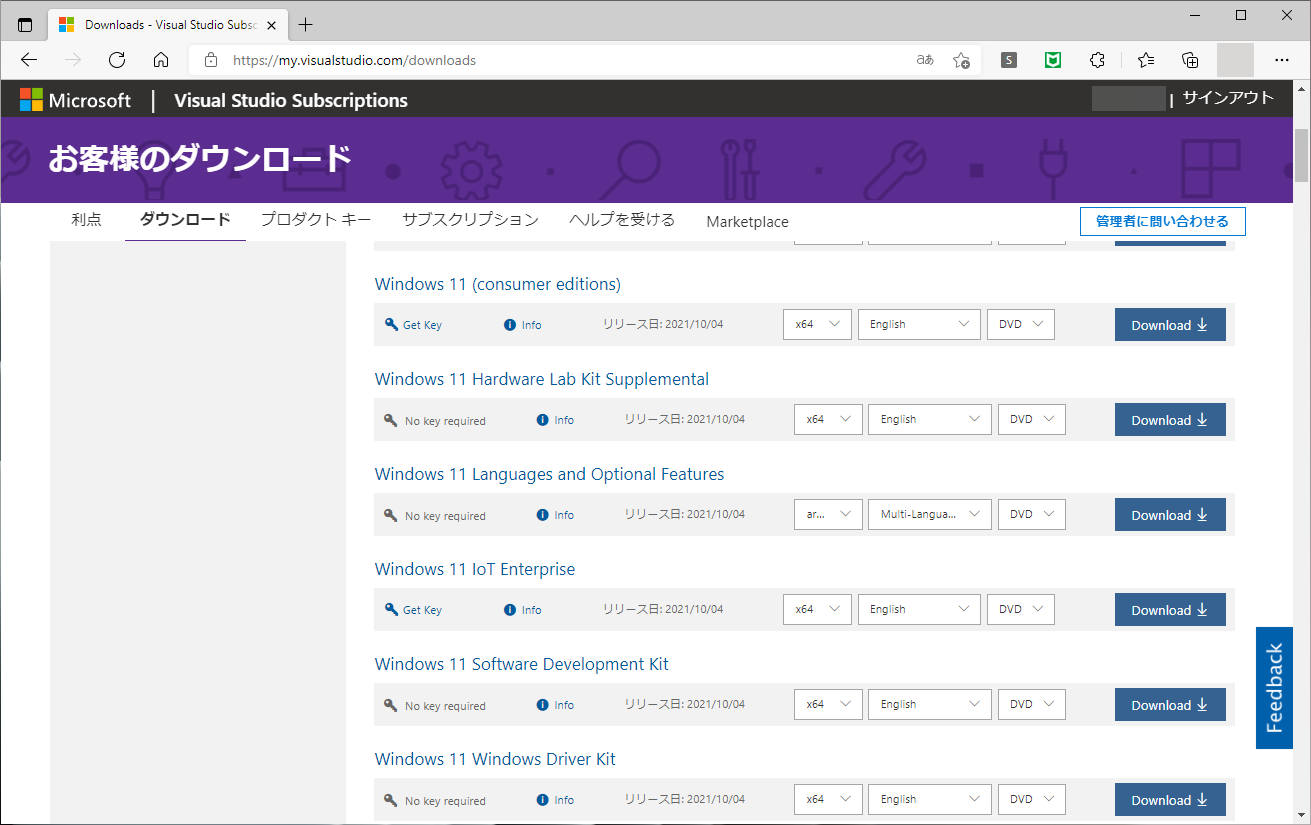
Task: Click 'No key required' in Software Development Kit row
Action: coord(445,706)
